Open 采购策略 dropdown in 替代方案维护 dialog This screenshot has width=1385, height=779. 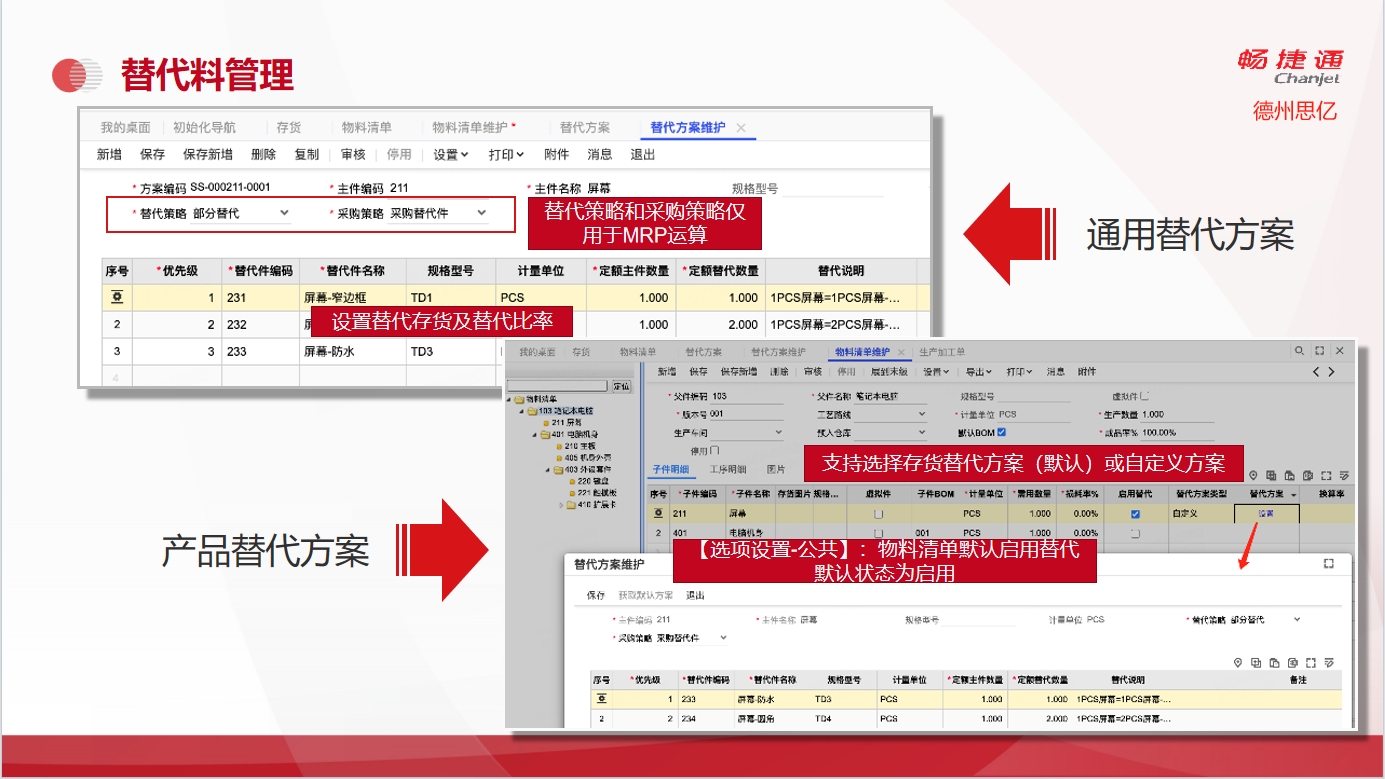(723, 637)
